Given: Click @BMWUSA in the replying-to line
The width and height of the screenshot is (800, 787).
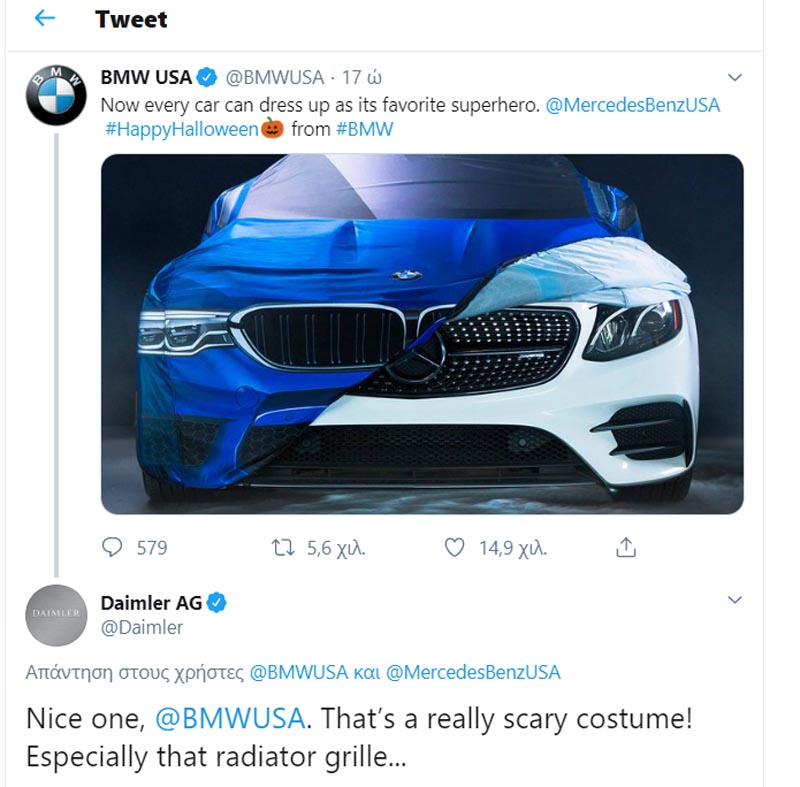Looking at the screenshot, I should [297, 672].
